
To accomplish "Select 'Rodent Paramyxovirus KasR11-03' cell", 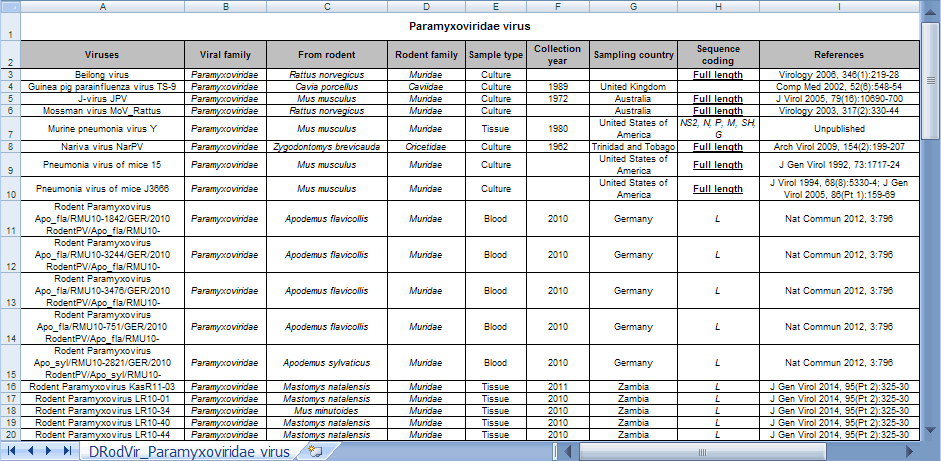I will [x=103, y=387].
